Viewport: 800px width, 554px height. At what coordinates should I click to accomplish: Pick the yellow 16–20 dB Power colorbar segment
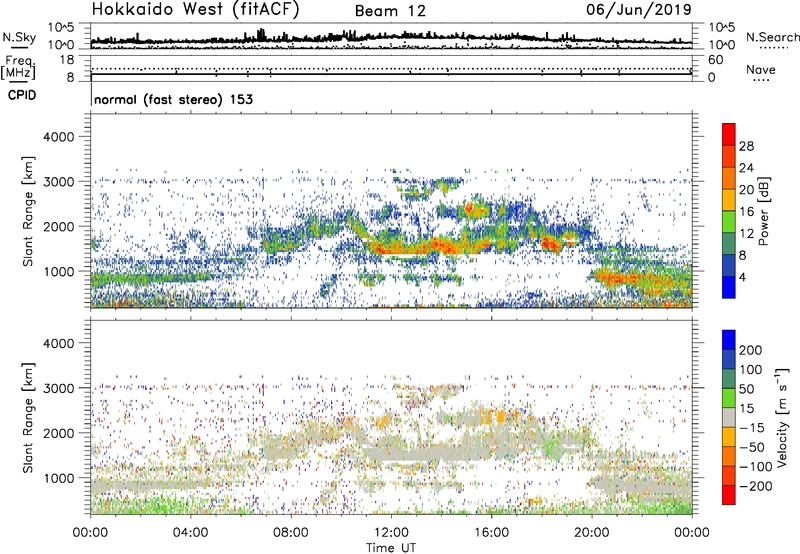click(729, 200)
